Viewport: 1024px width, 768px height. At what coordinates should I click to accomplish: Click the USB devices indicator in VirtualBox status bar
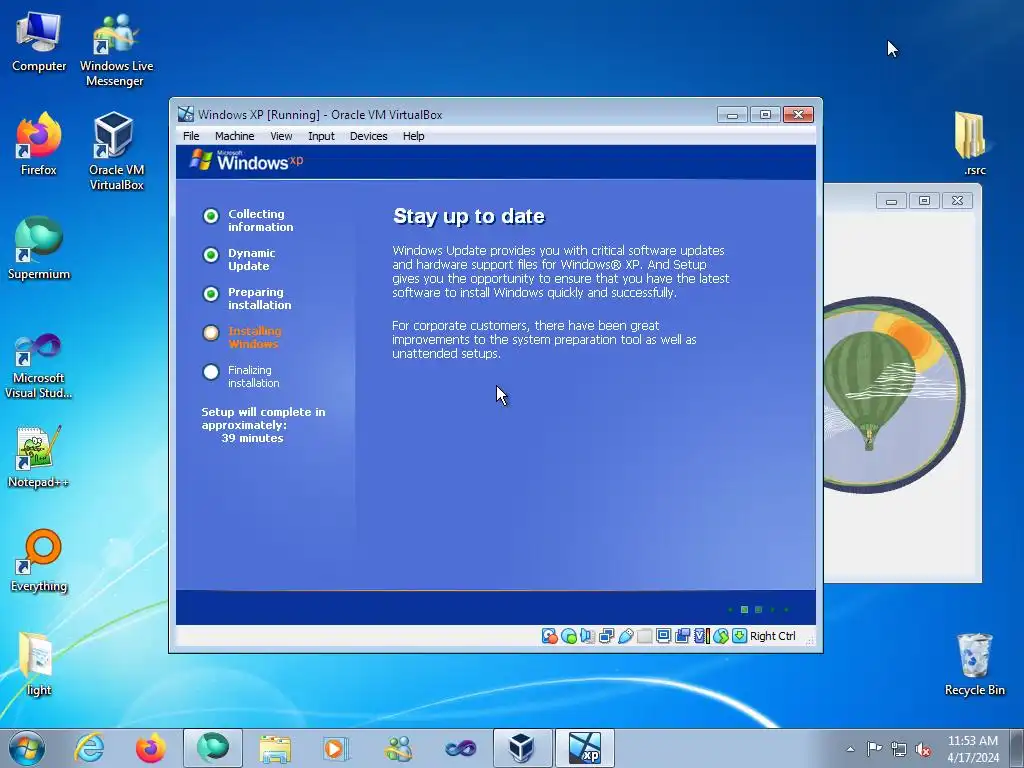[626, 636]
